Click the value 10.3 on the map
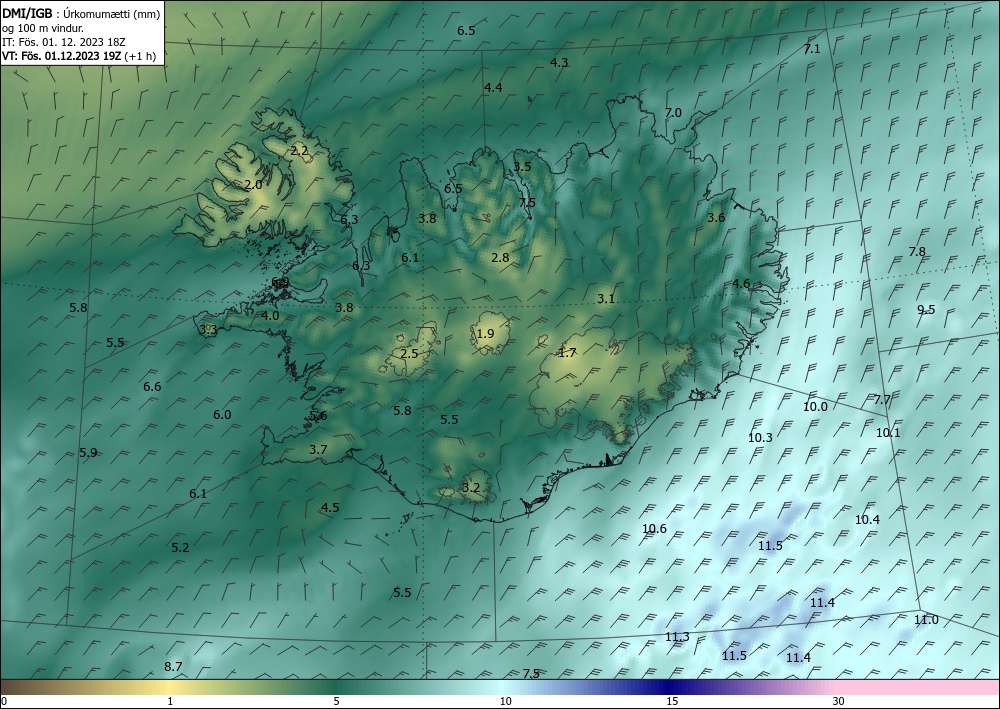The height and width of the screenshot is (709, 1000). click(760, 438)
